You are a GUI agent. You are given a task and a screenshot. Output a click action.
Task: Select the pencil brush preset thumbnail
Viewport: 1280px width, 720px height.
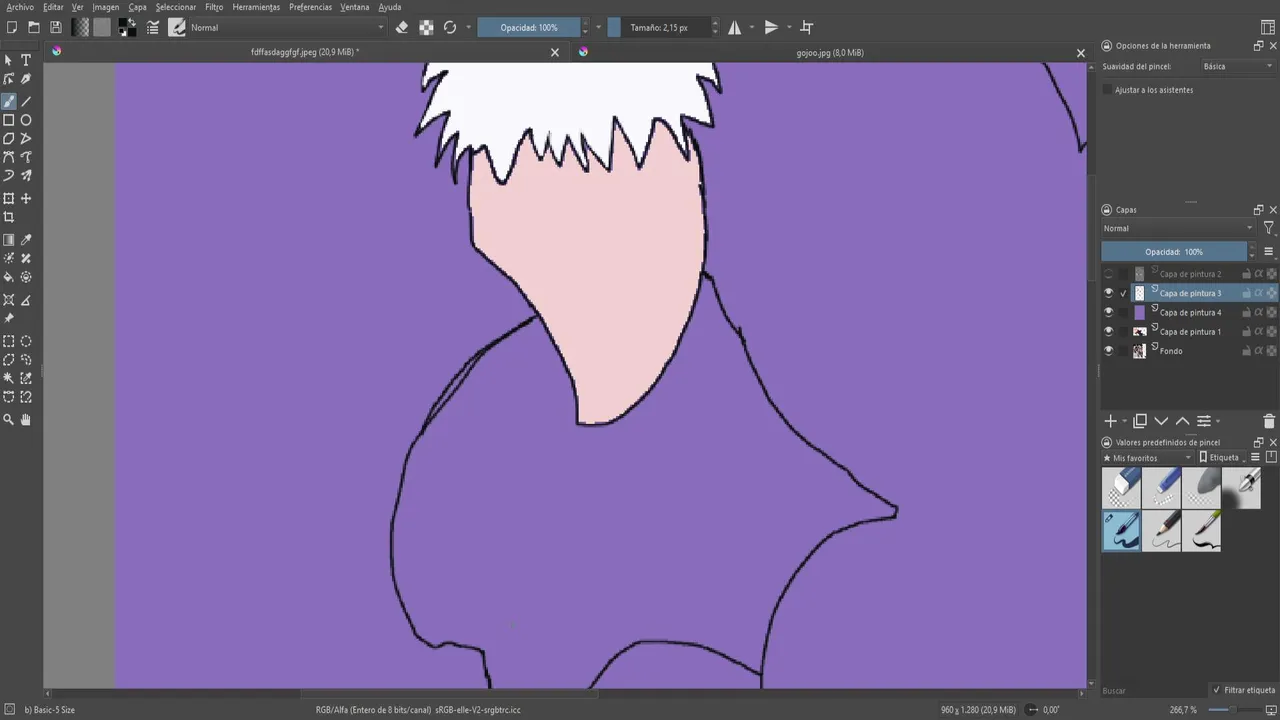[x=1161, y=532]
